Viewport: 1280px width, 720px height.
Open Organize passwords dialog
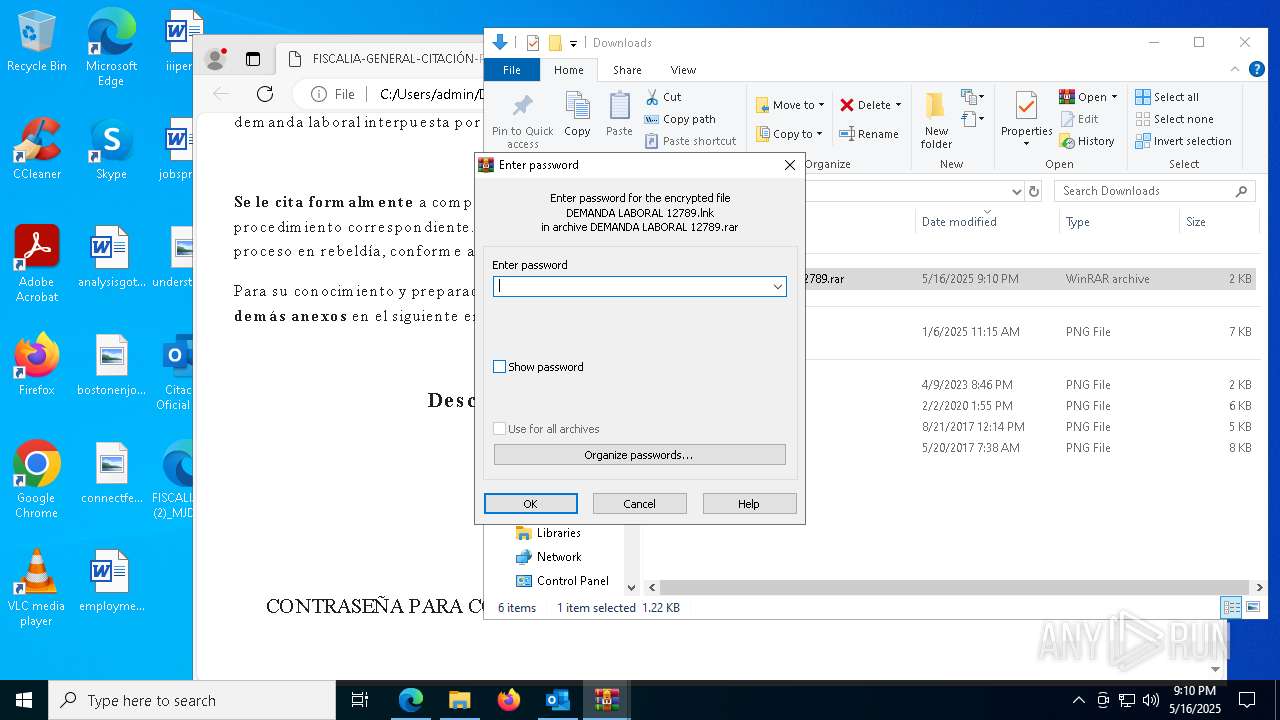639,455
